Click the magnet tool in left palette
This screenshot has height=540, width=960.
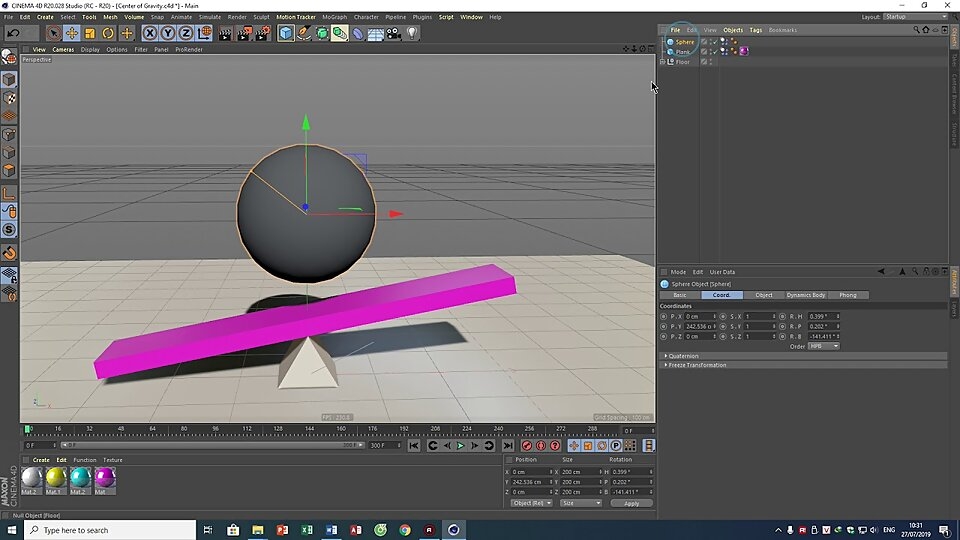9,253
